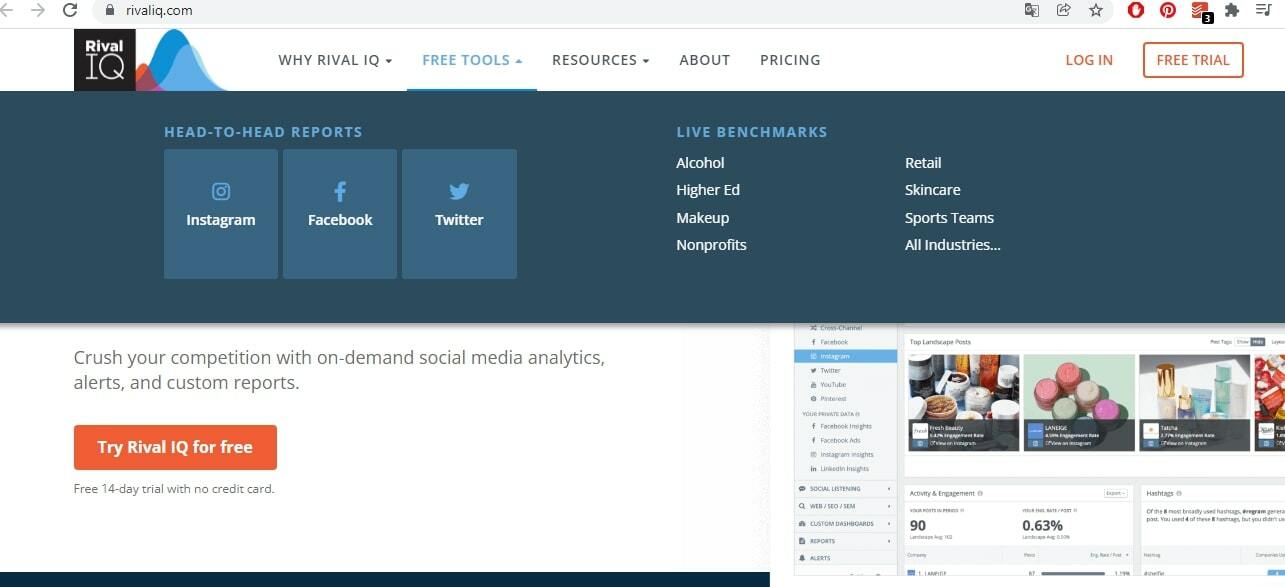The width and height of the screenshot is (1285, 587).
Task: Open the puzzle-piece Extensions menu
Action: pyautogui.click(x=1232, y=10)
